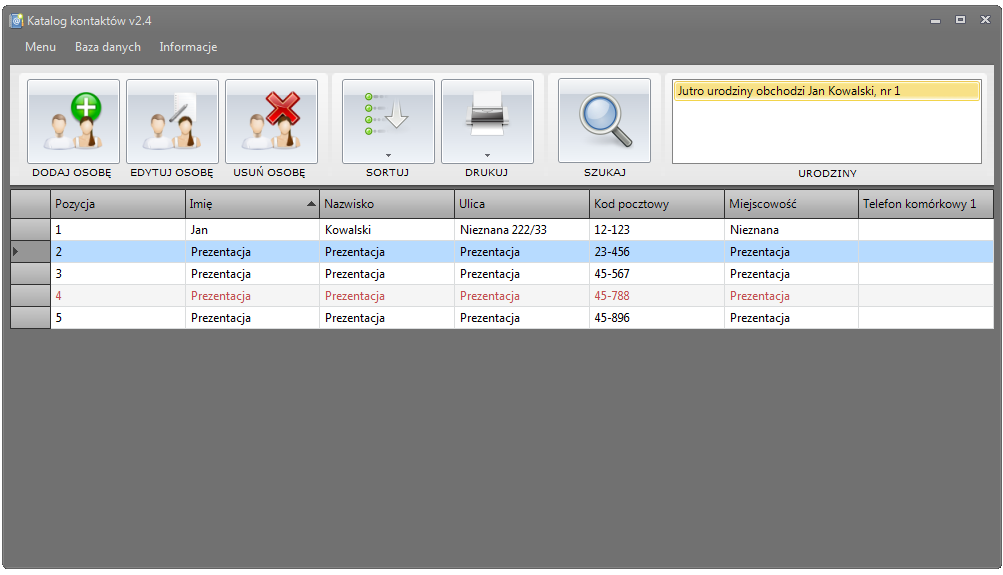1003x575 pixels.
Task: Select the cell with name Jan
Action: point(252,230)
